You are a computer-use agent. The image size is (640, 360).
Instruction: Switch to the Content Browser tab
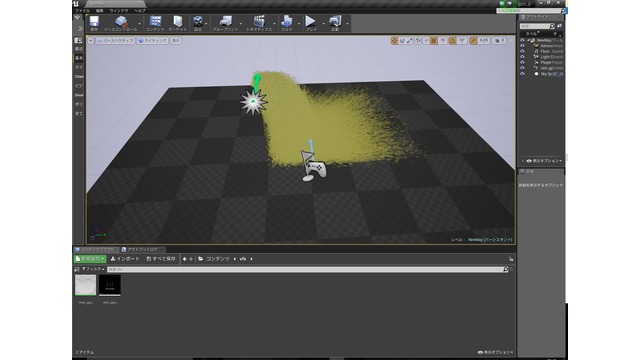click(x=96, y=249)
